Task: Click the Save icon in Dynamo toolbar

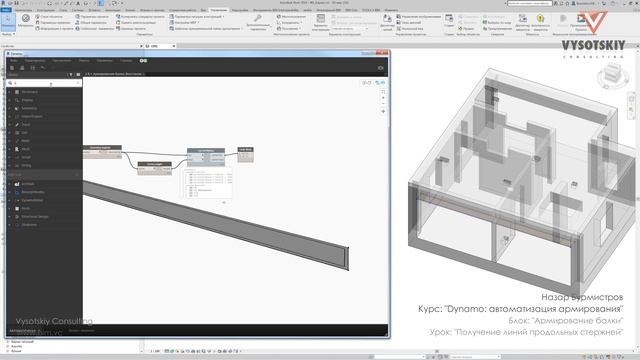Action: [x=33, y=68]
